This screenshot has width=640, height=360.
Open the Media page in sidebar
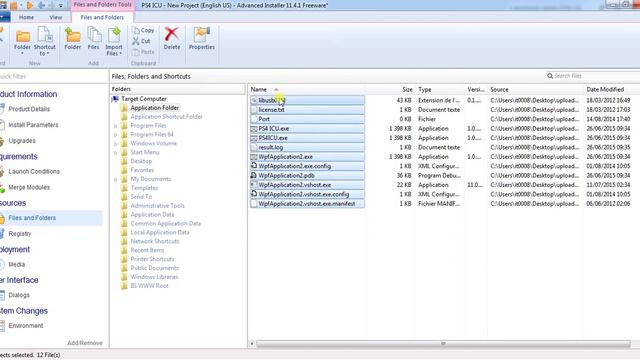16,264
